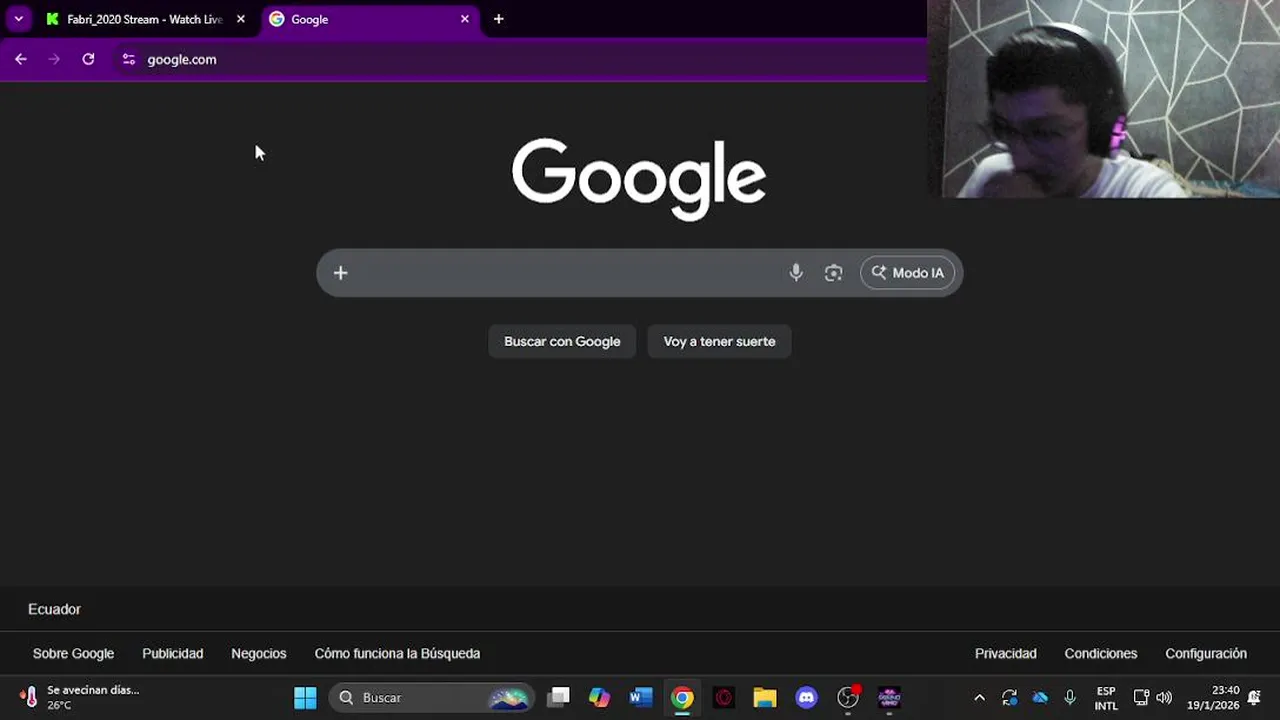Screen dimensions: 1280x720
Task: Open Configuración footer menu
Action: (1206, 653)
